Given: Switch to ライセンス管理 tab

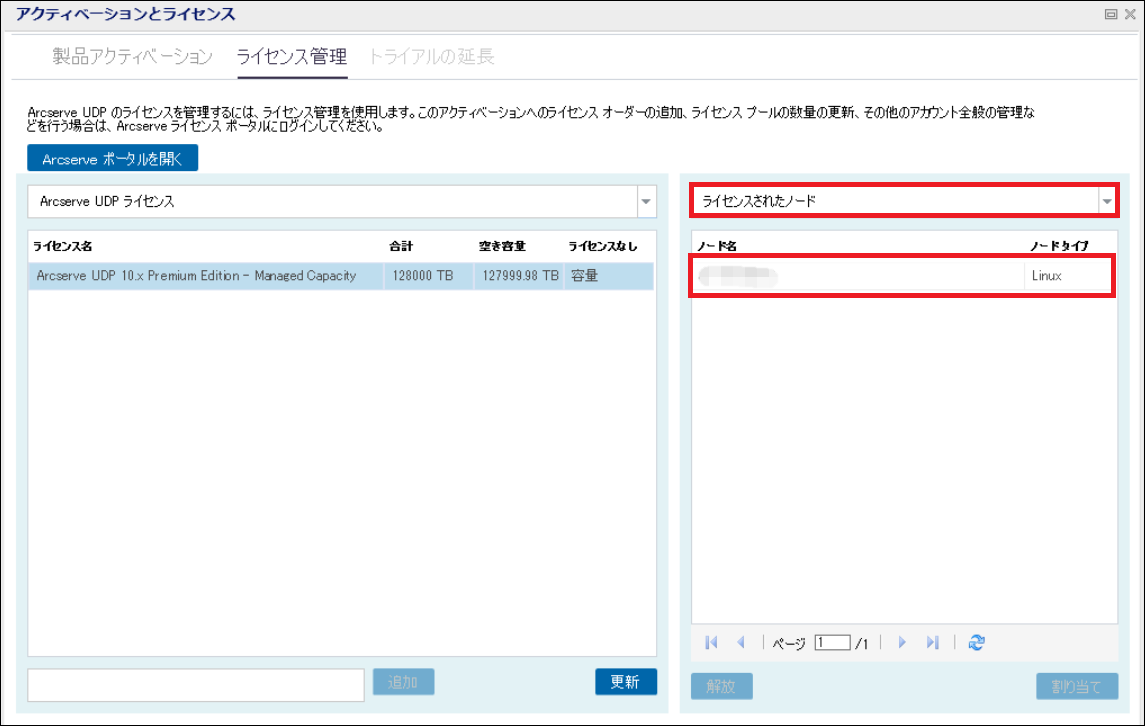Looking at the screenshot, I should pos(291,57).
